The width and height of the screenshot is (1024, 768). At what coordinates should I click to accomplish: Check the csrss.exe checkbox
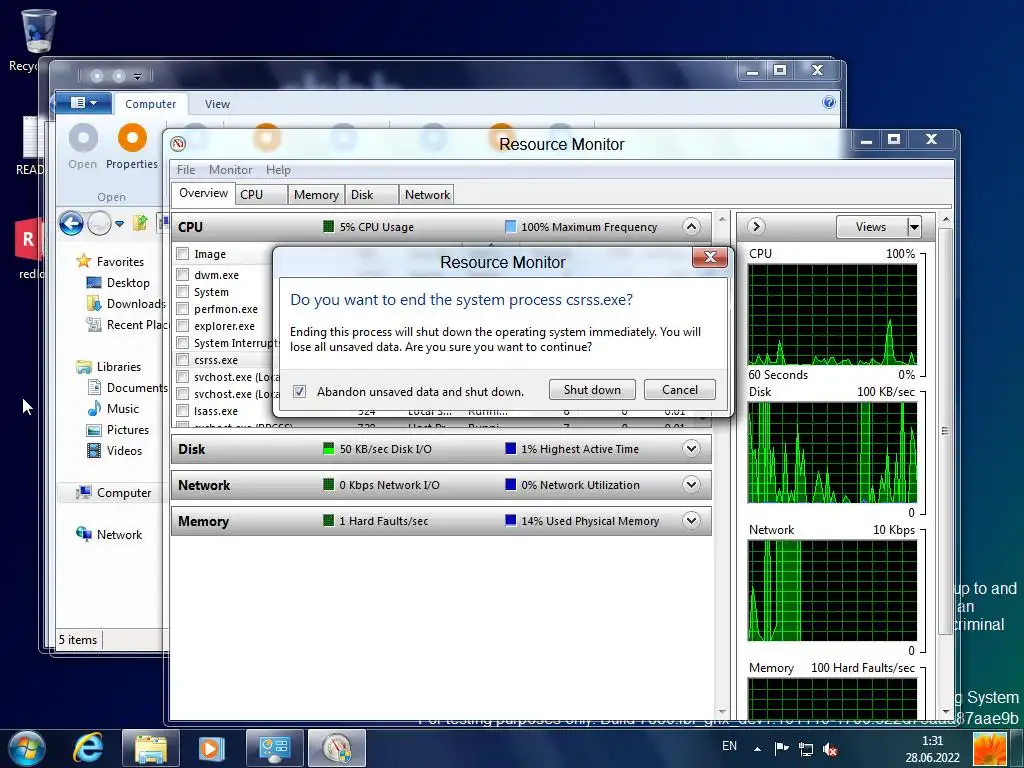183,360
